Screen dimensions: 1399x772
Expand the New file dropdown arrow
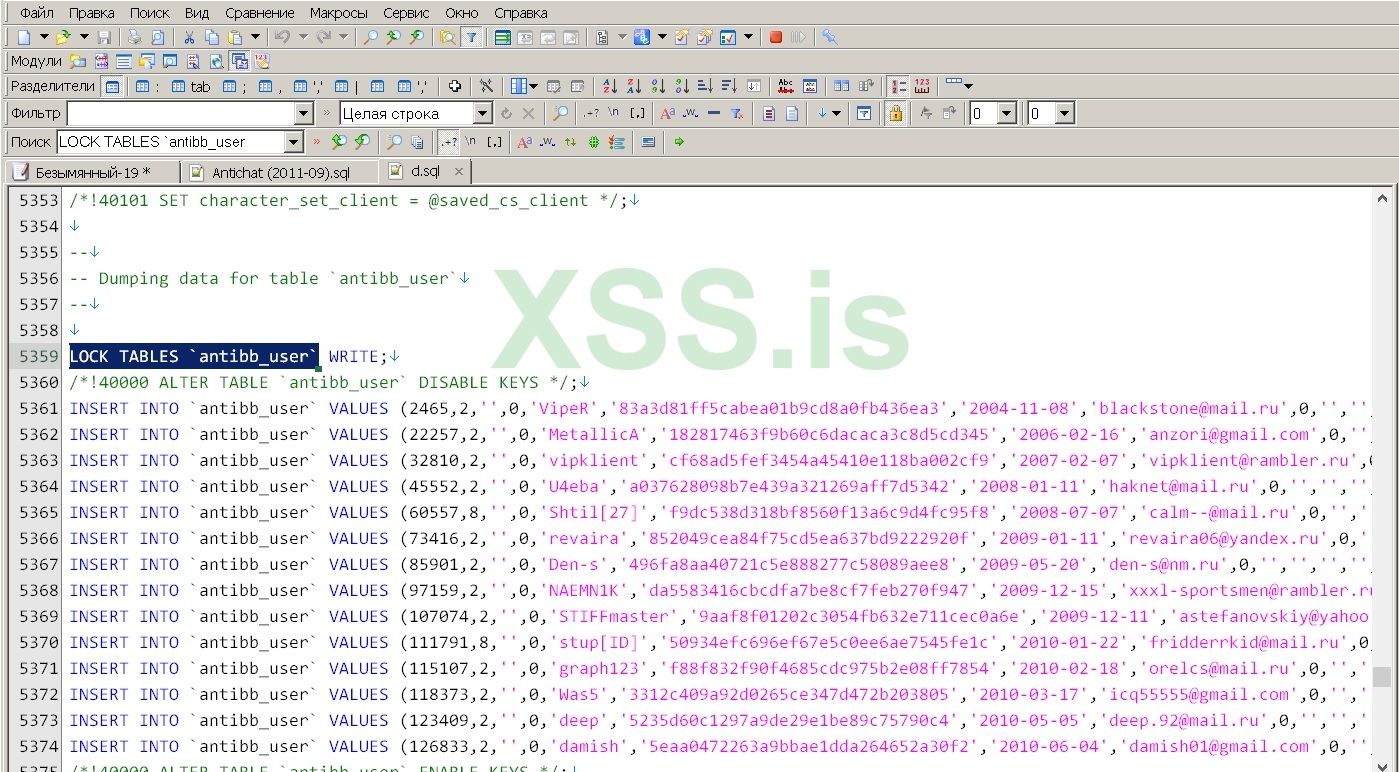(44, 37)
